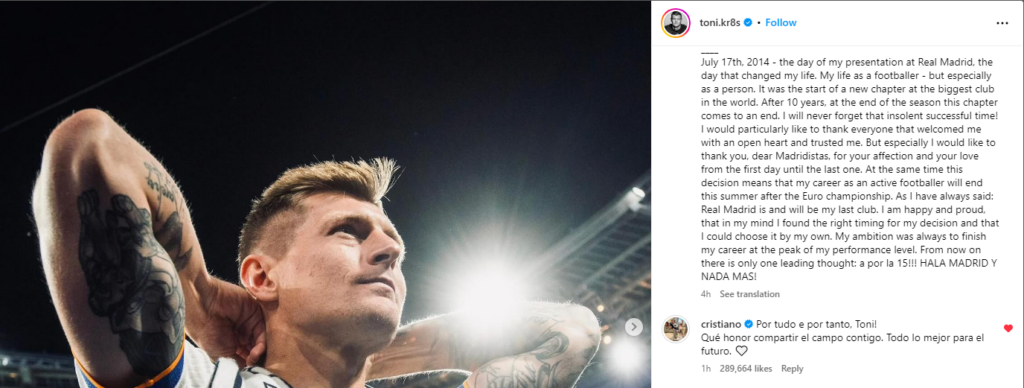Like cristiano's comment with the red heart
Viewport: 1024px width, 388px height.
[x=1008, y=328]
